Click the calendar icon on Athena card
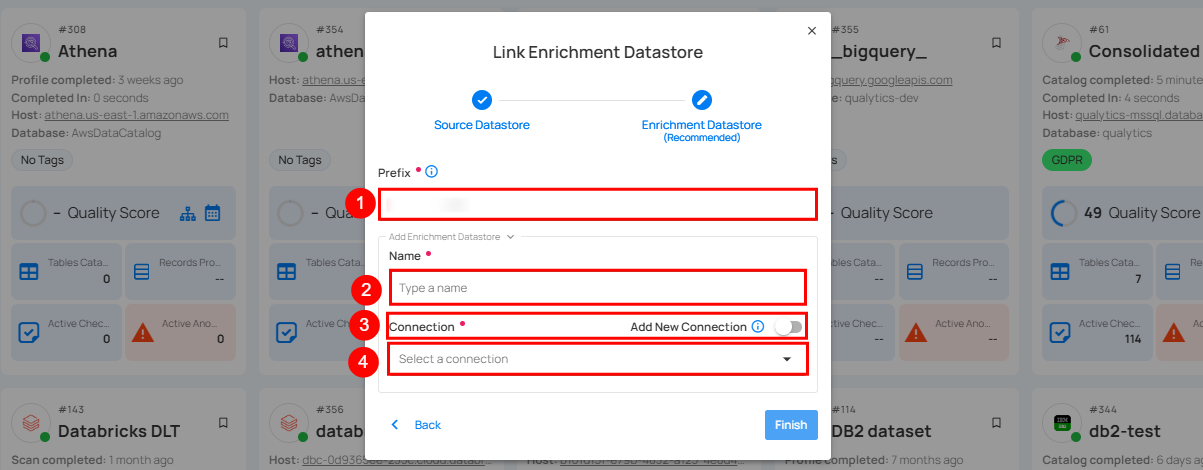Viewport: 1203px width, 470px height. [212, 213]
